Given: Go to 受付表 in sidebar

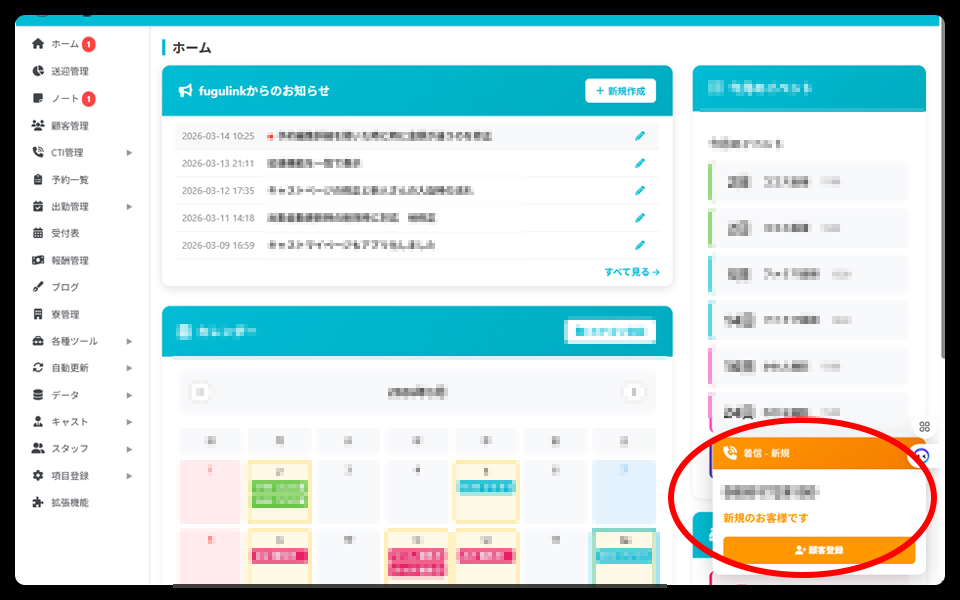Looking at the screenshot, I should coord(65,233).
